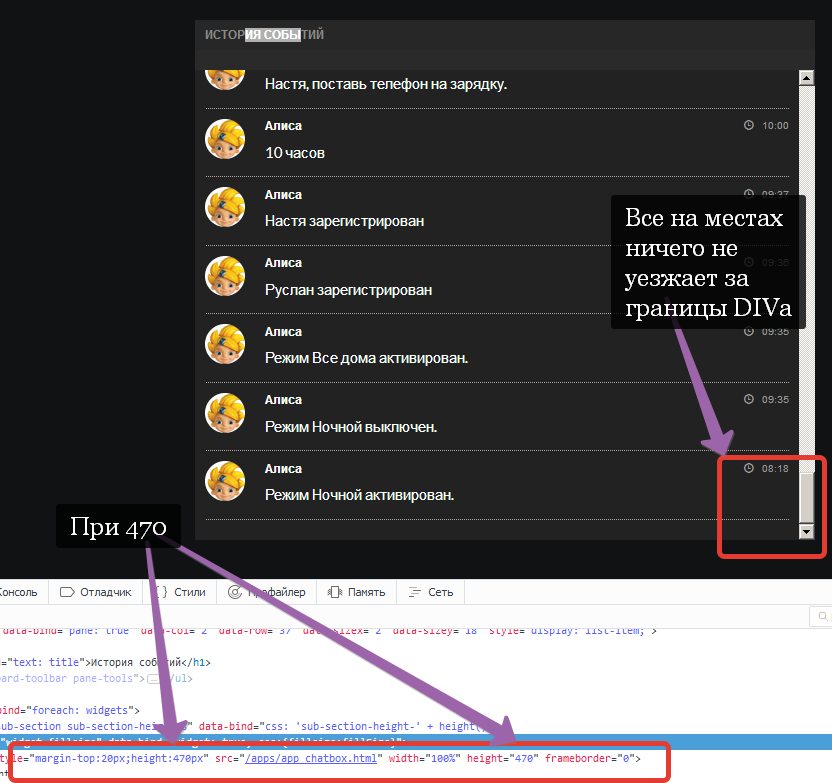
Task: Click the Стили braces icon
Action: (161, 592)
